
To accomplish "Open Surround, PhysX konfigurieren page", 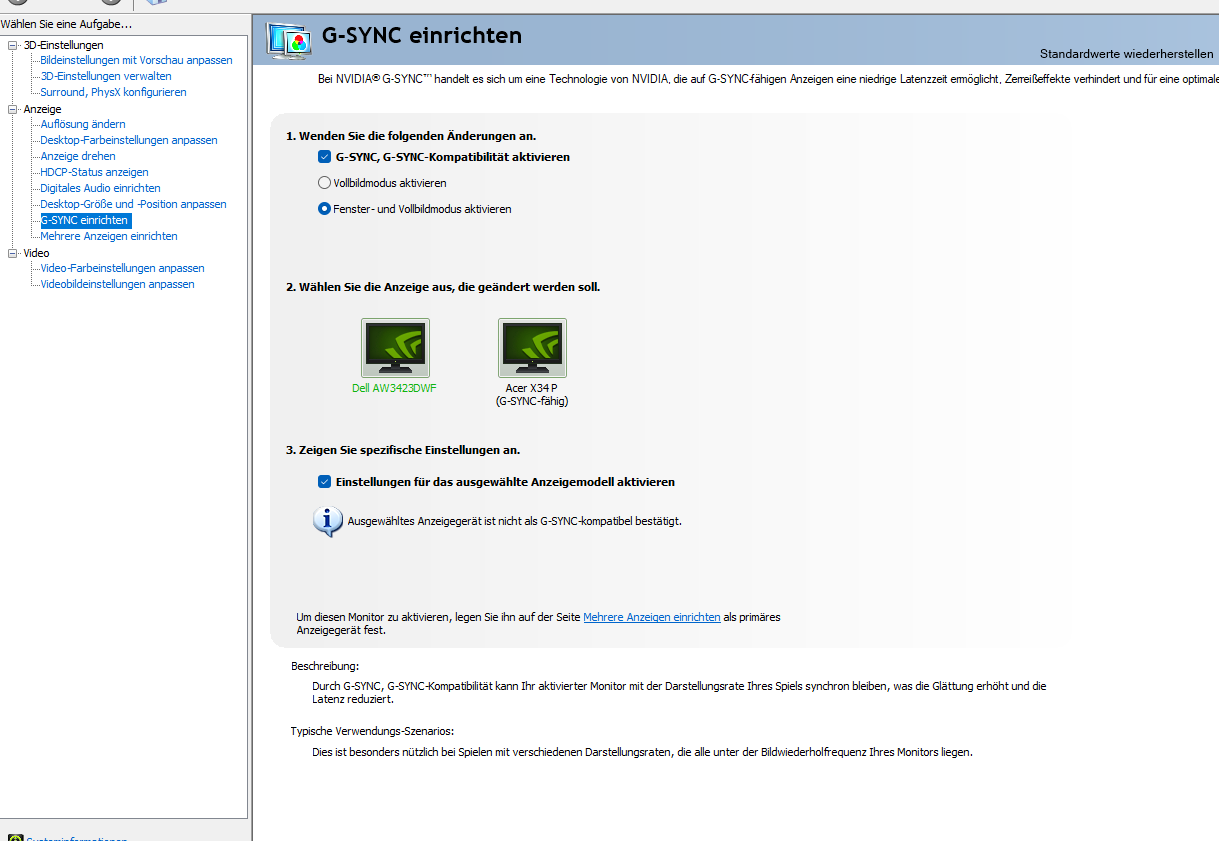I will 113,92.
